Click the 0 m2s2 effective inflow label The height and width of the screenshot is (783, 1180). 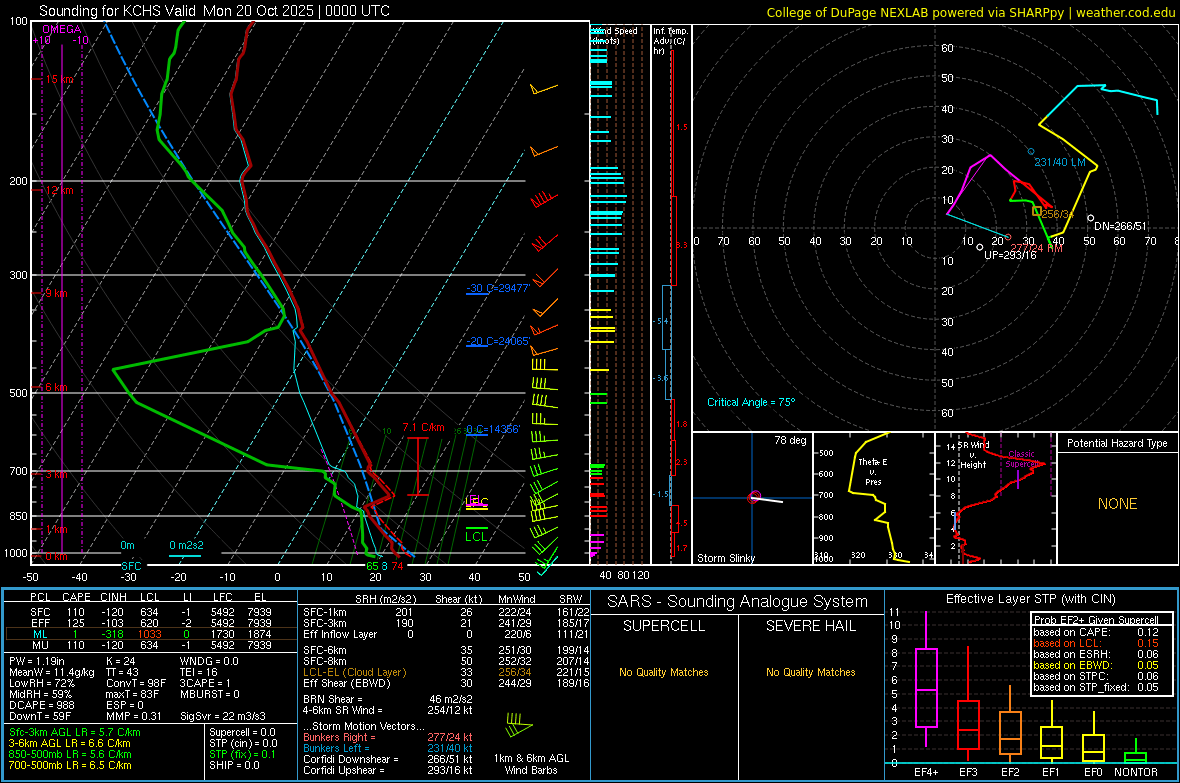186,545
